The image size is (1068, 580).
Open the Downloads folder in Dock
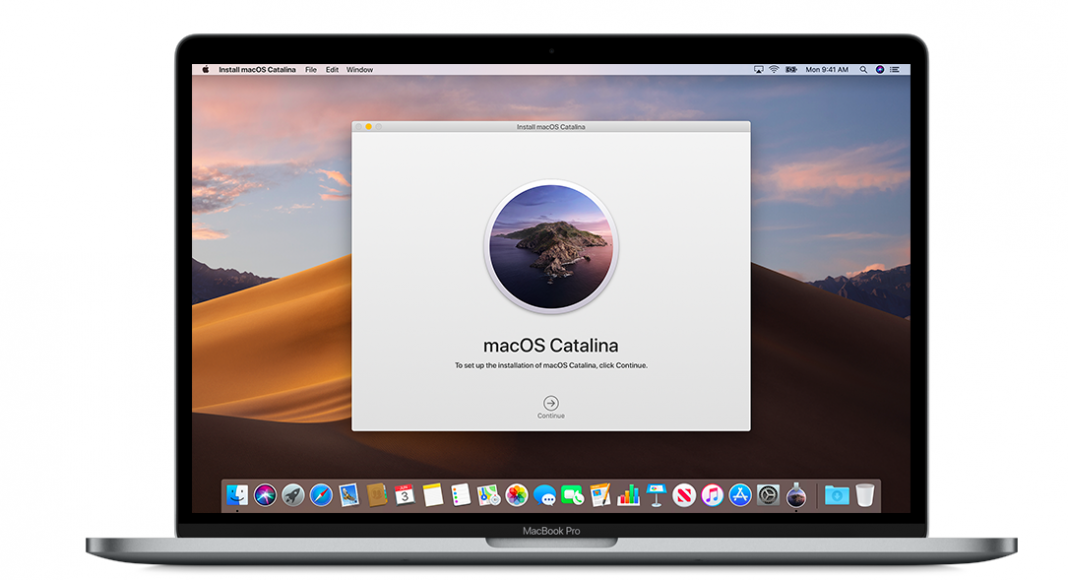[x=836, y=495]
